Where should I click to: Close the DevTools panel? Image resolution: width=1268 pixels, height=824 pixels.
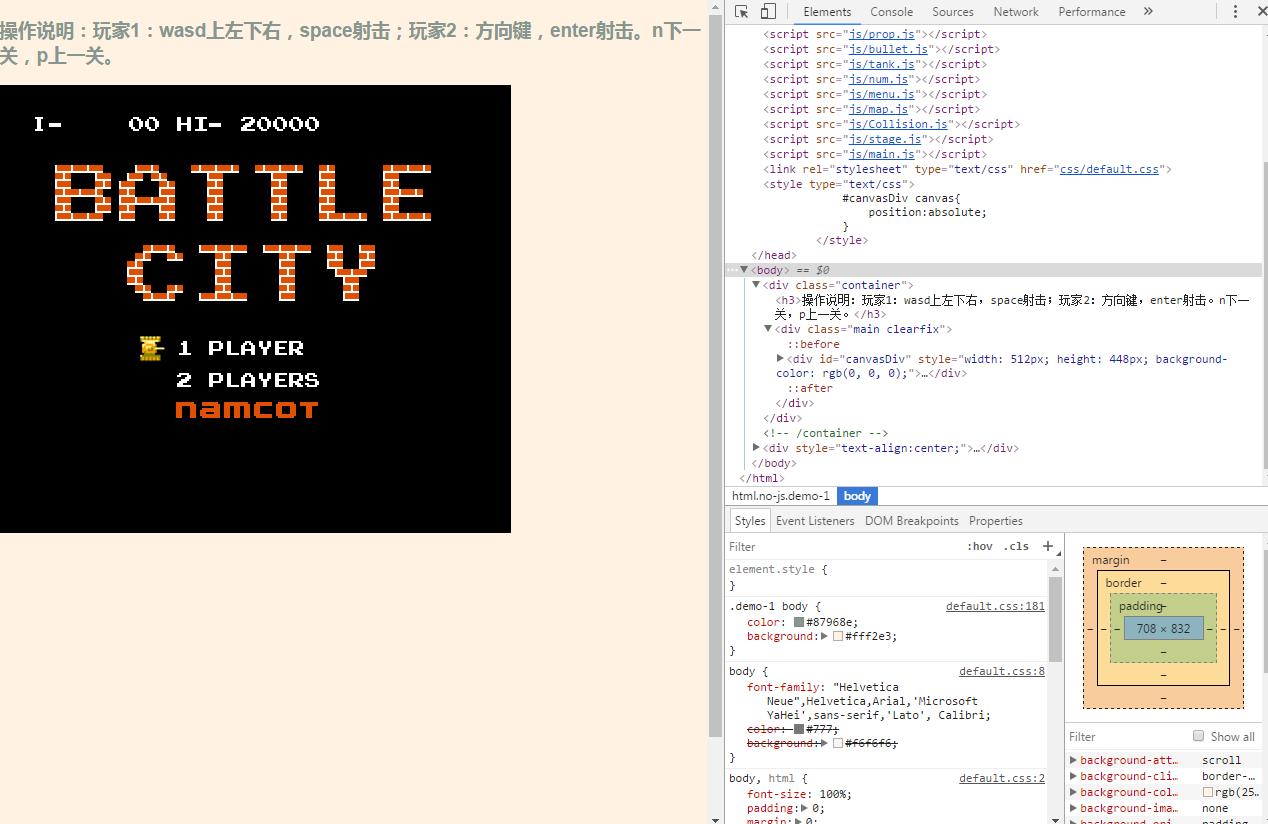pos(1261,12)
